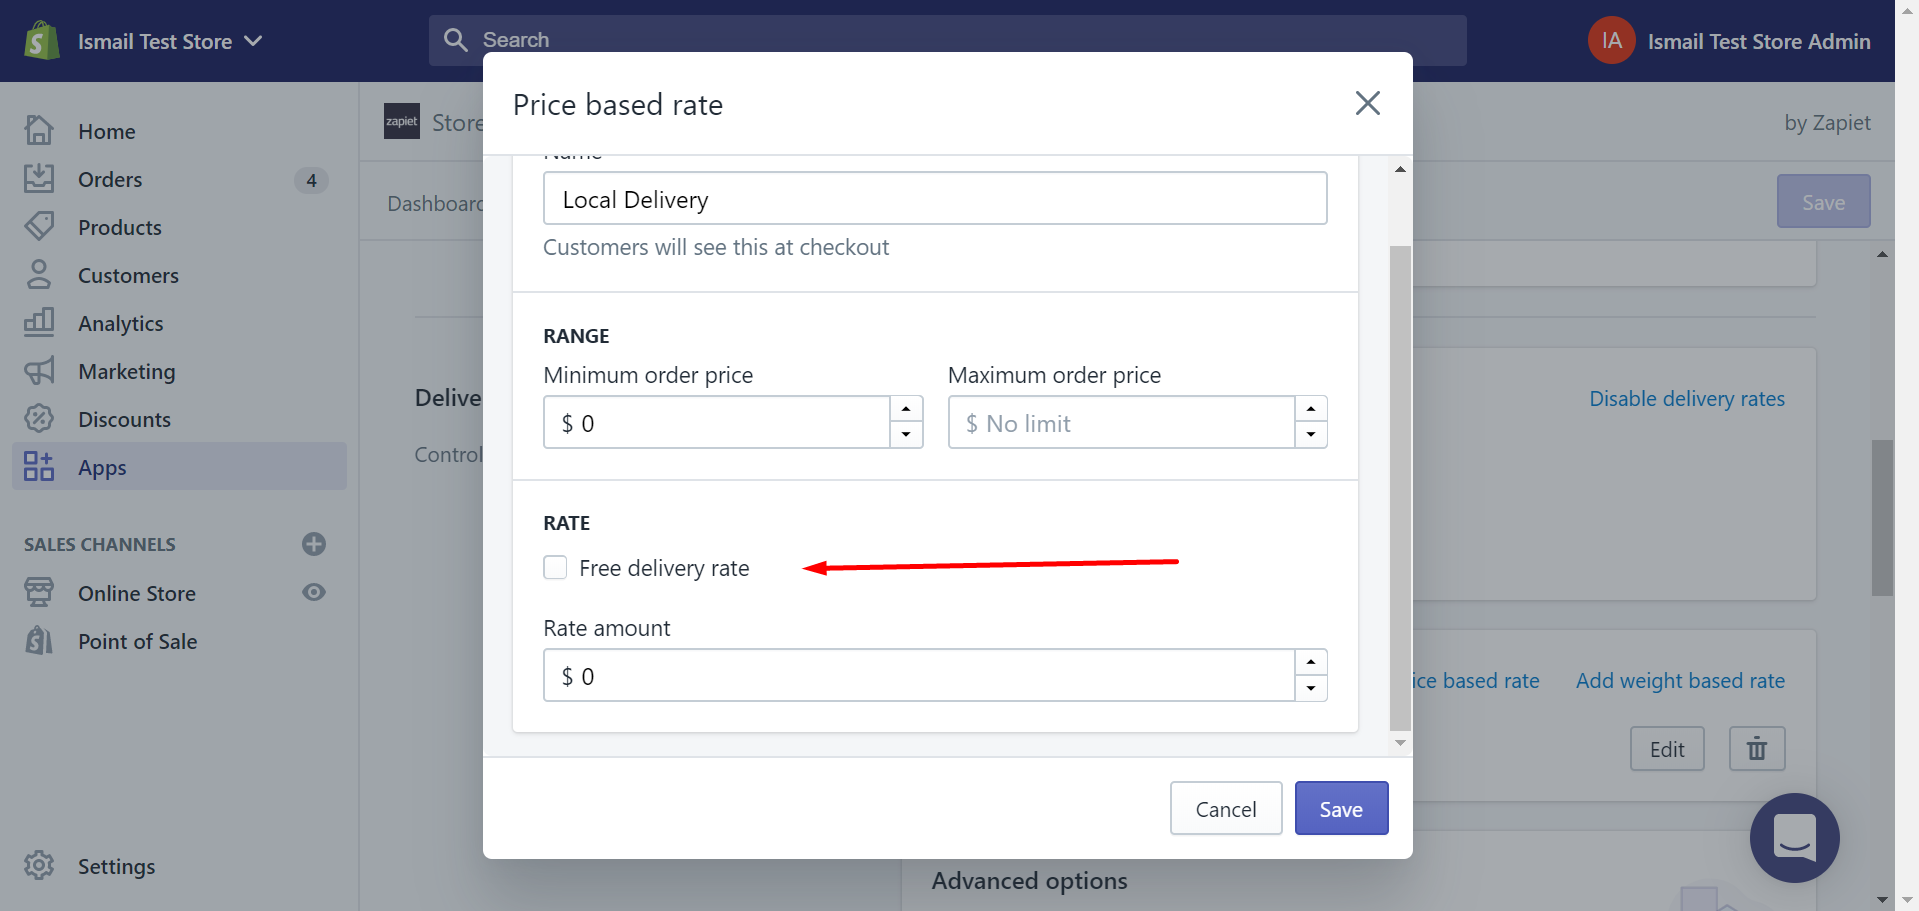This screenshot has height=911, width=1919.
Task: Click the page scrollbar thumb
Action: click(1882, 517)
